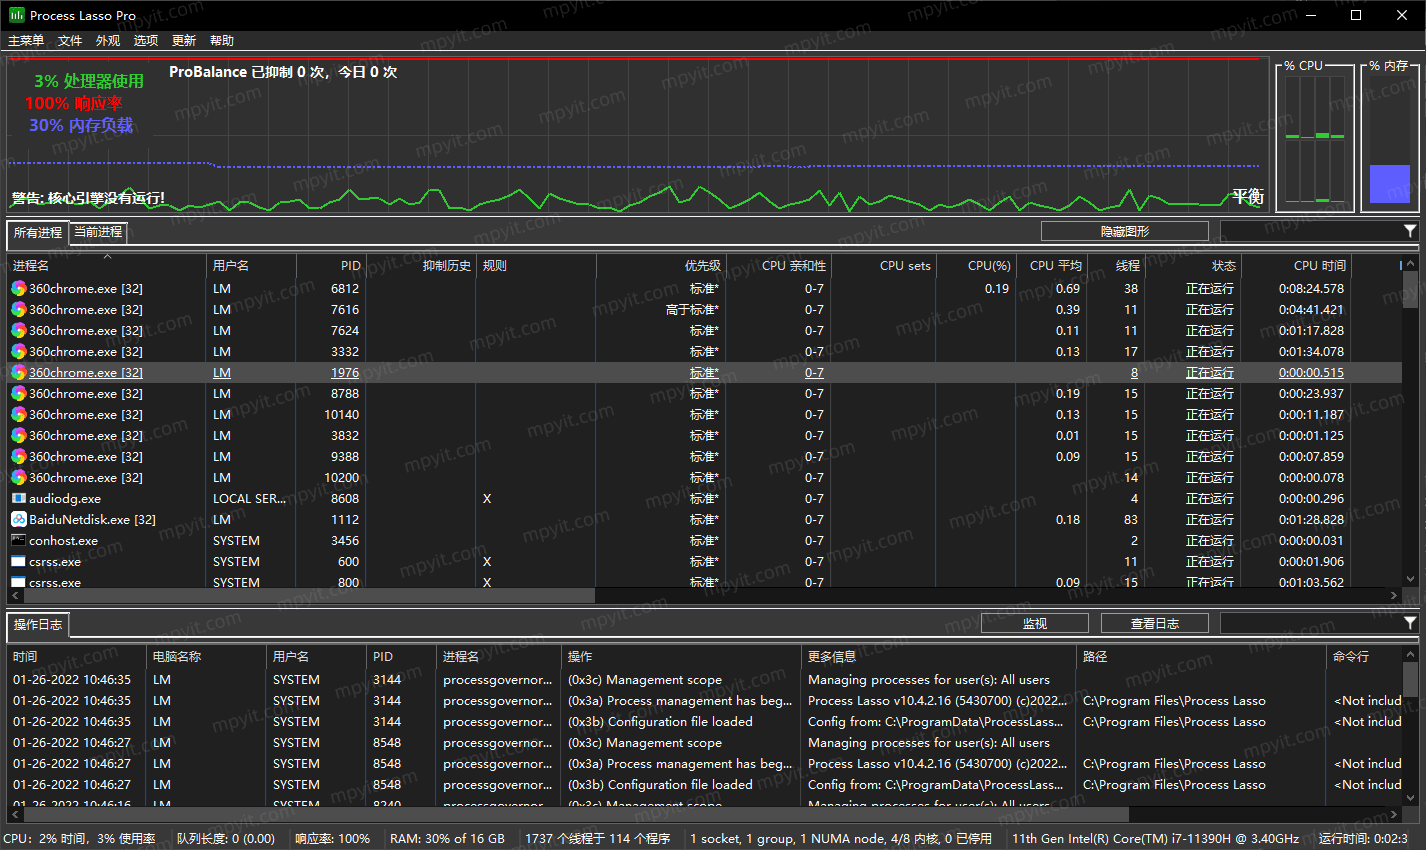
Task: Click the audiodg.exe process icon
Action: click(x=19, y=498)
